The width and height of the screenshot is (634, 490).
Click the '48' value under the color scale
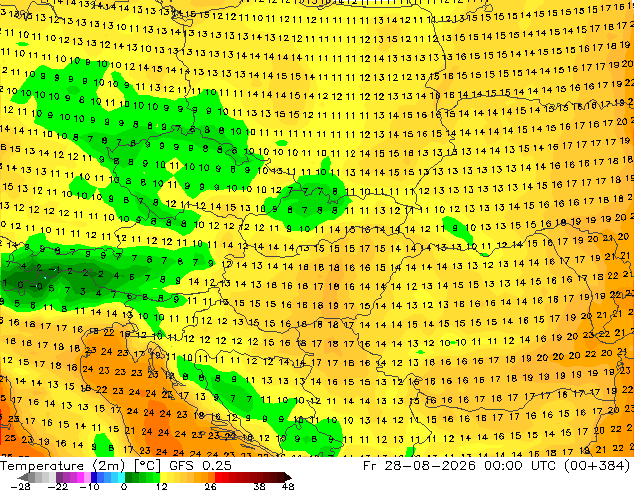(288, 486)
